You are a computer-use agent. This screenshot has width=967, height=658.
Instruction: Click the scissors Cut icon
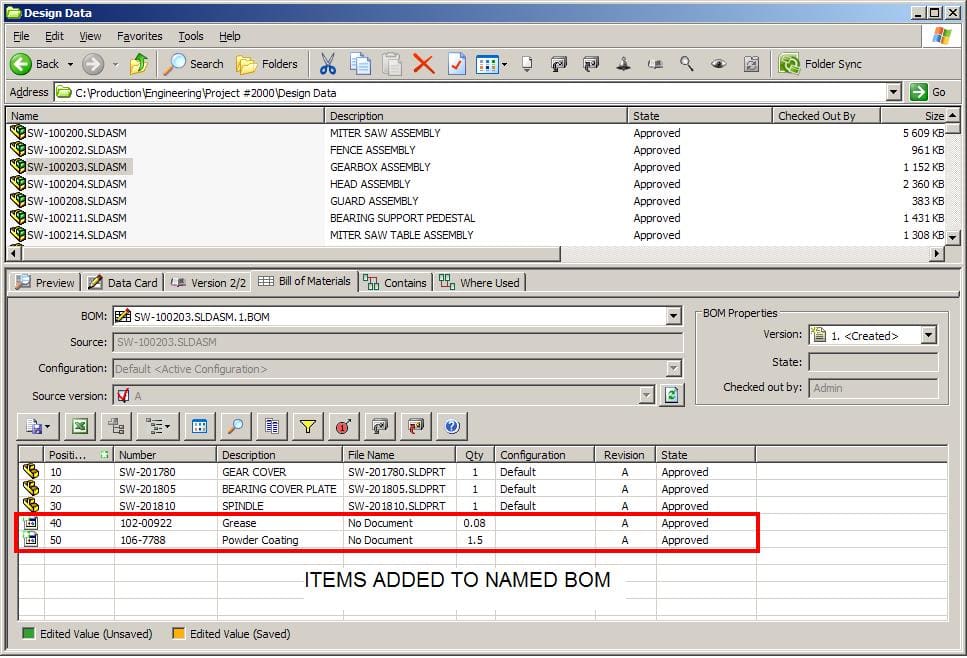pos(327,64)
